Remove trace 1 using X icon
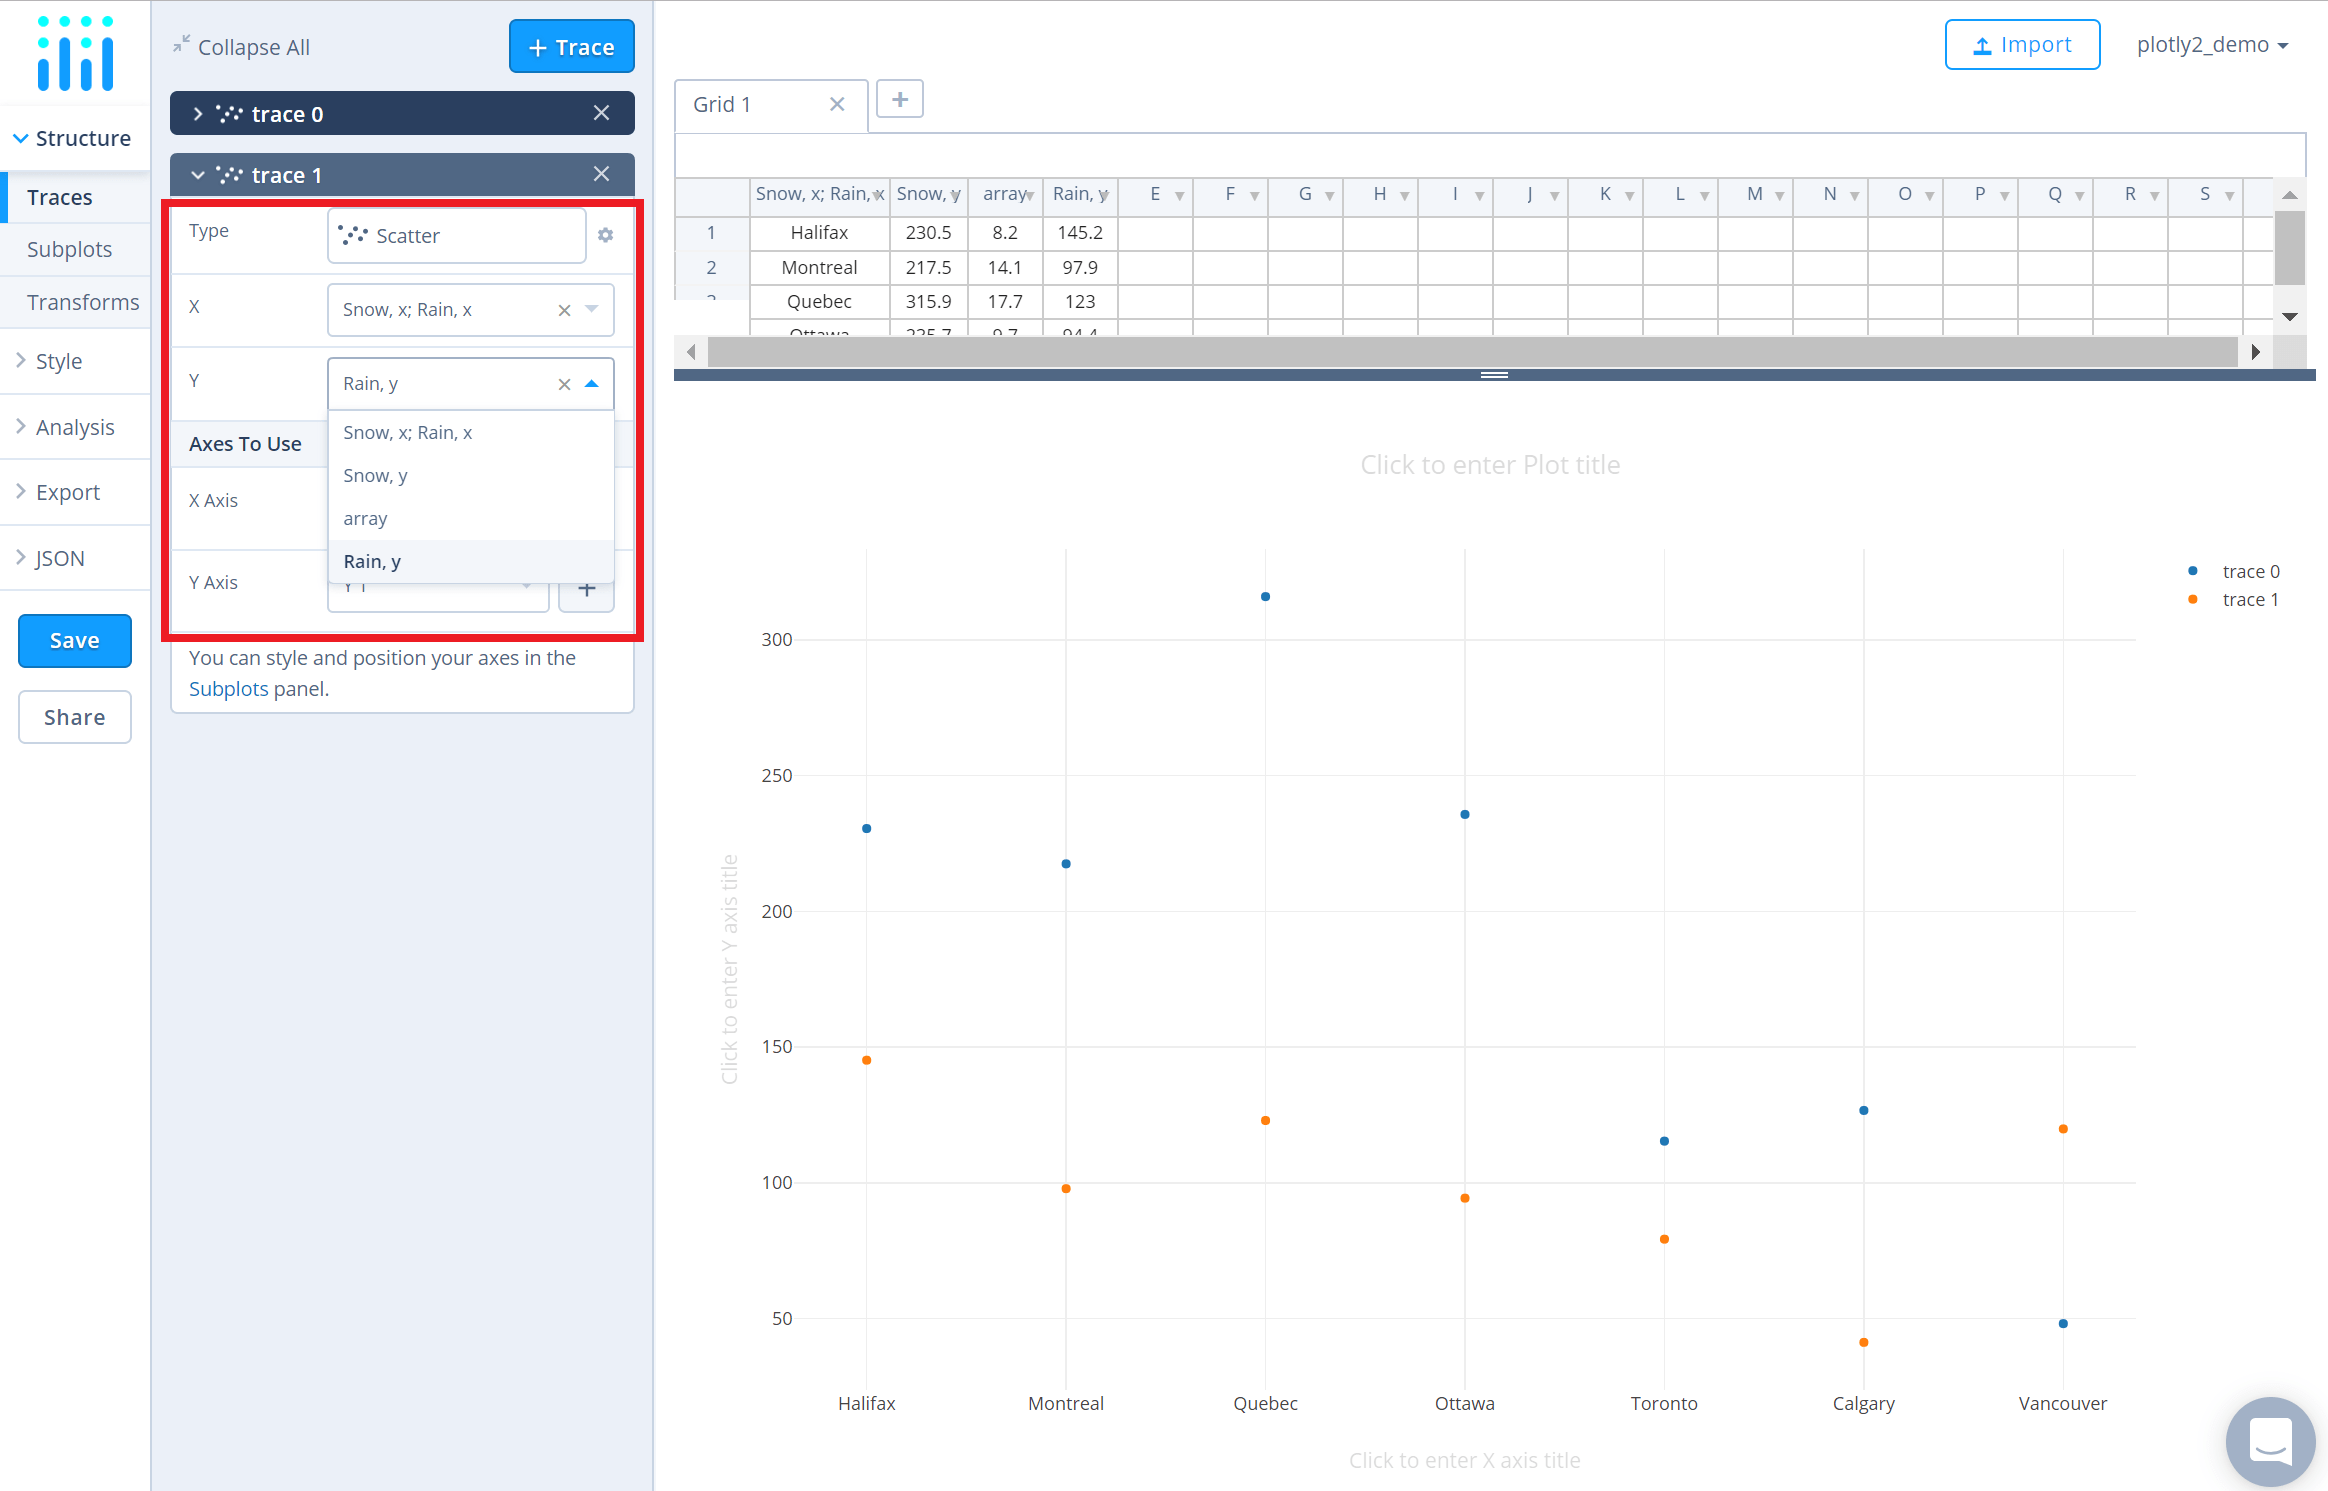The height and width of the screenshot is (1491, 2328). [601, 175]
